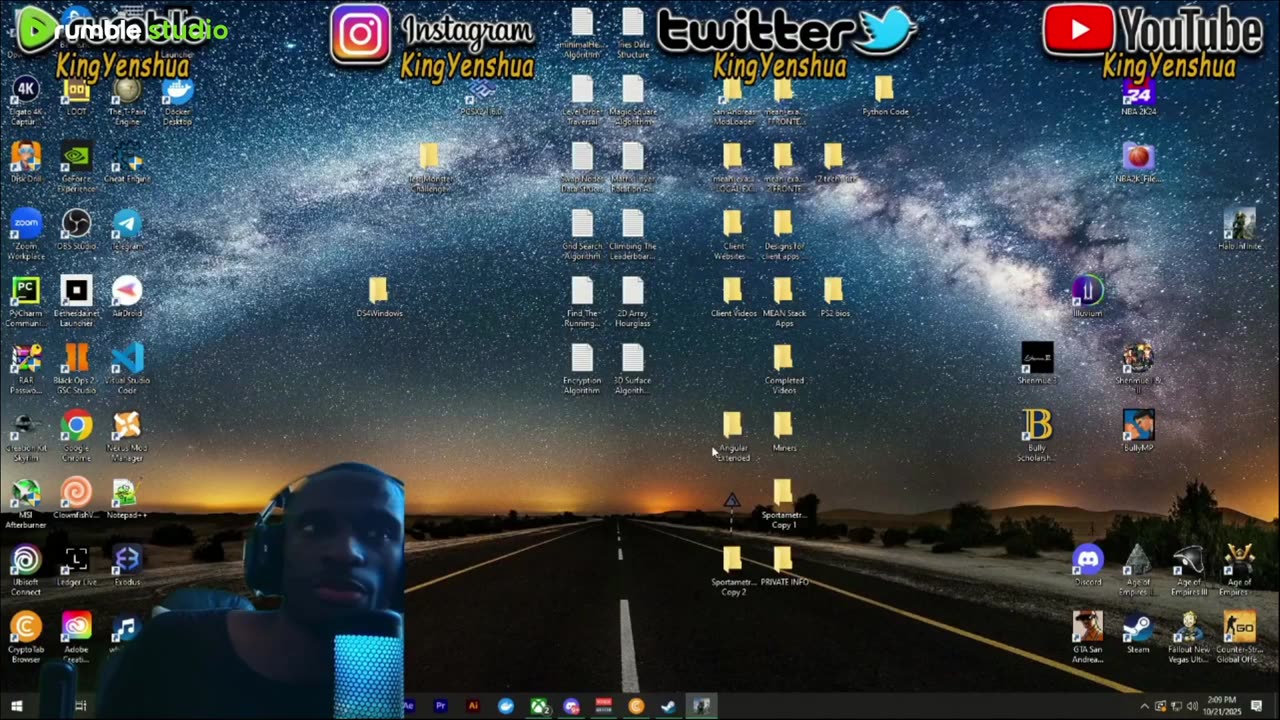Click the Nexus Mod Manager icon

tap(127, 436)
